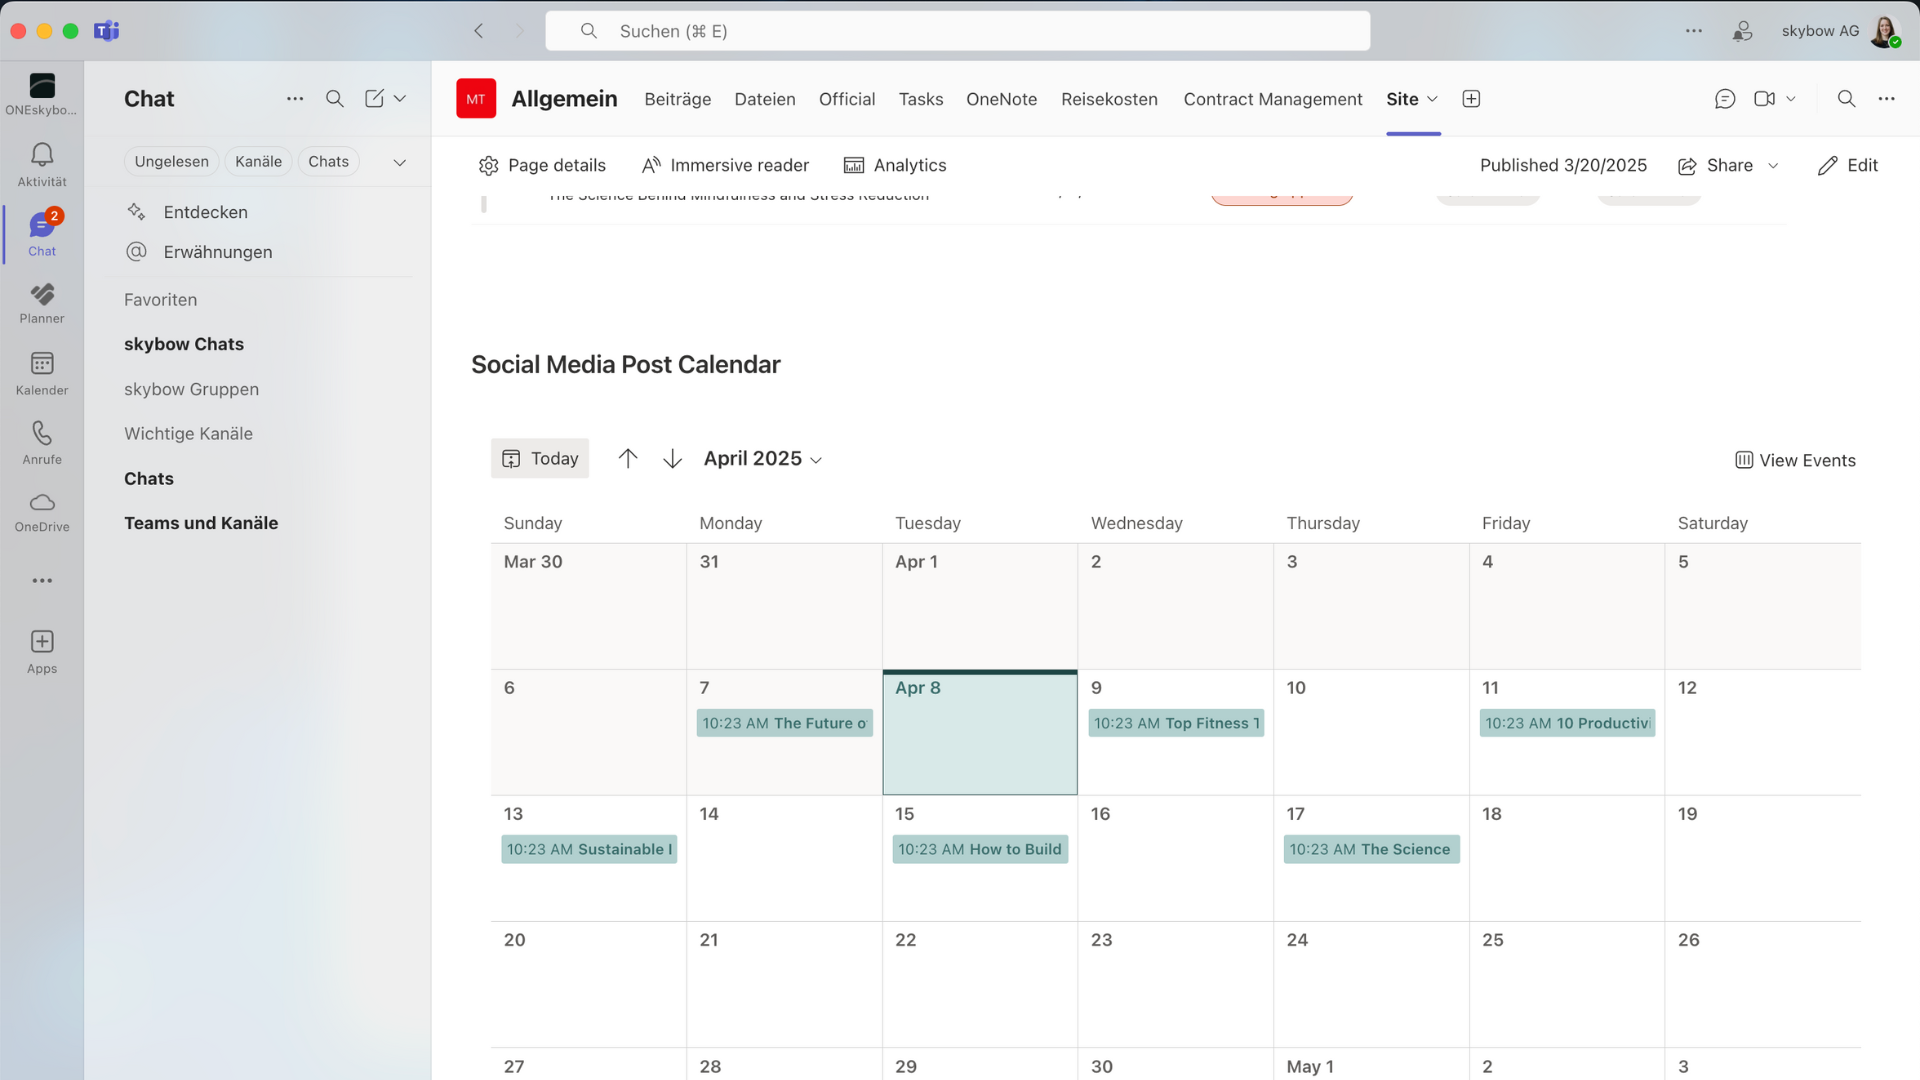1920x1080 pixels.
Task: Open Erwähnungen mentions
Action: click(x=218, y=252)
